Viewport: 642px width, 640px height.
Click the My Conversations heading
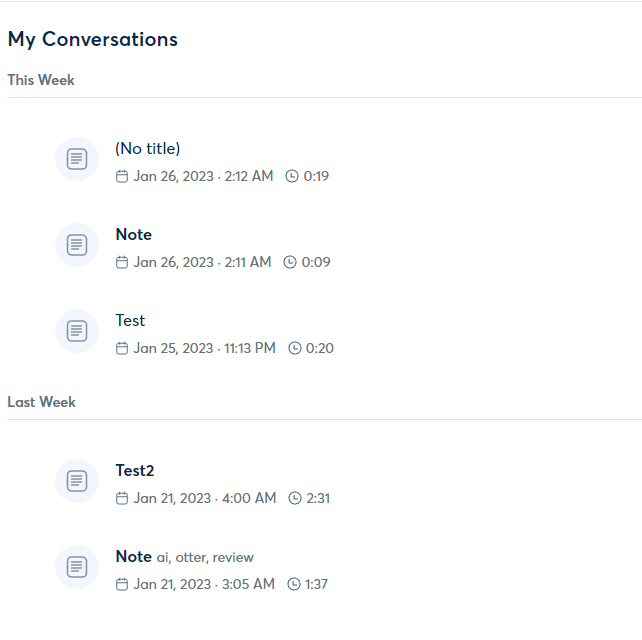(93, 40)
